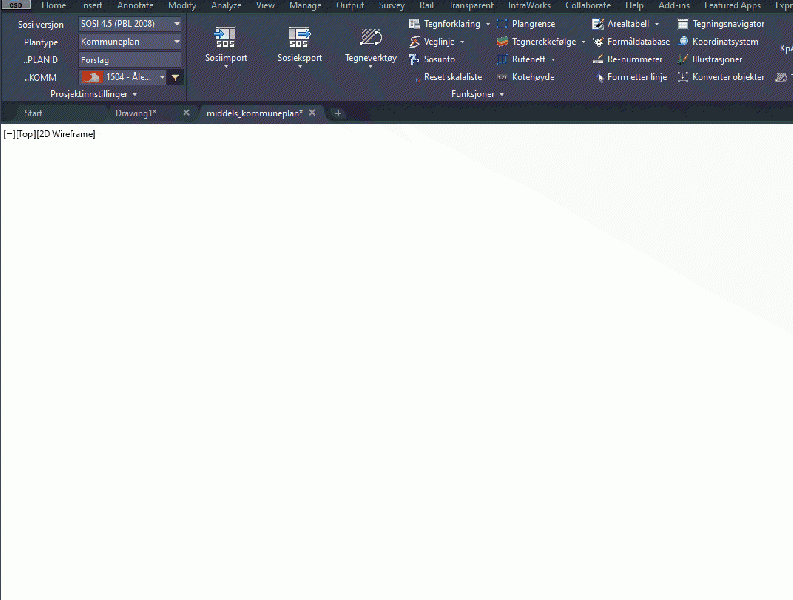
Task: Open the C3D application menu button
Action: point(16,5)
